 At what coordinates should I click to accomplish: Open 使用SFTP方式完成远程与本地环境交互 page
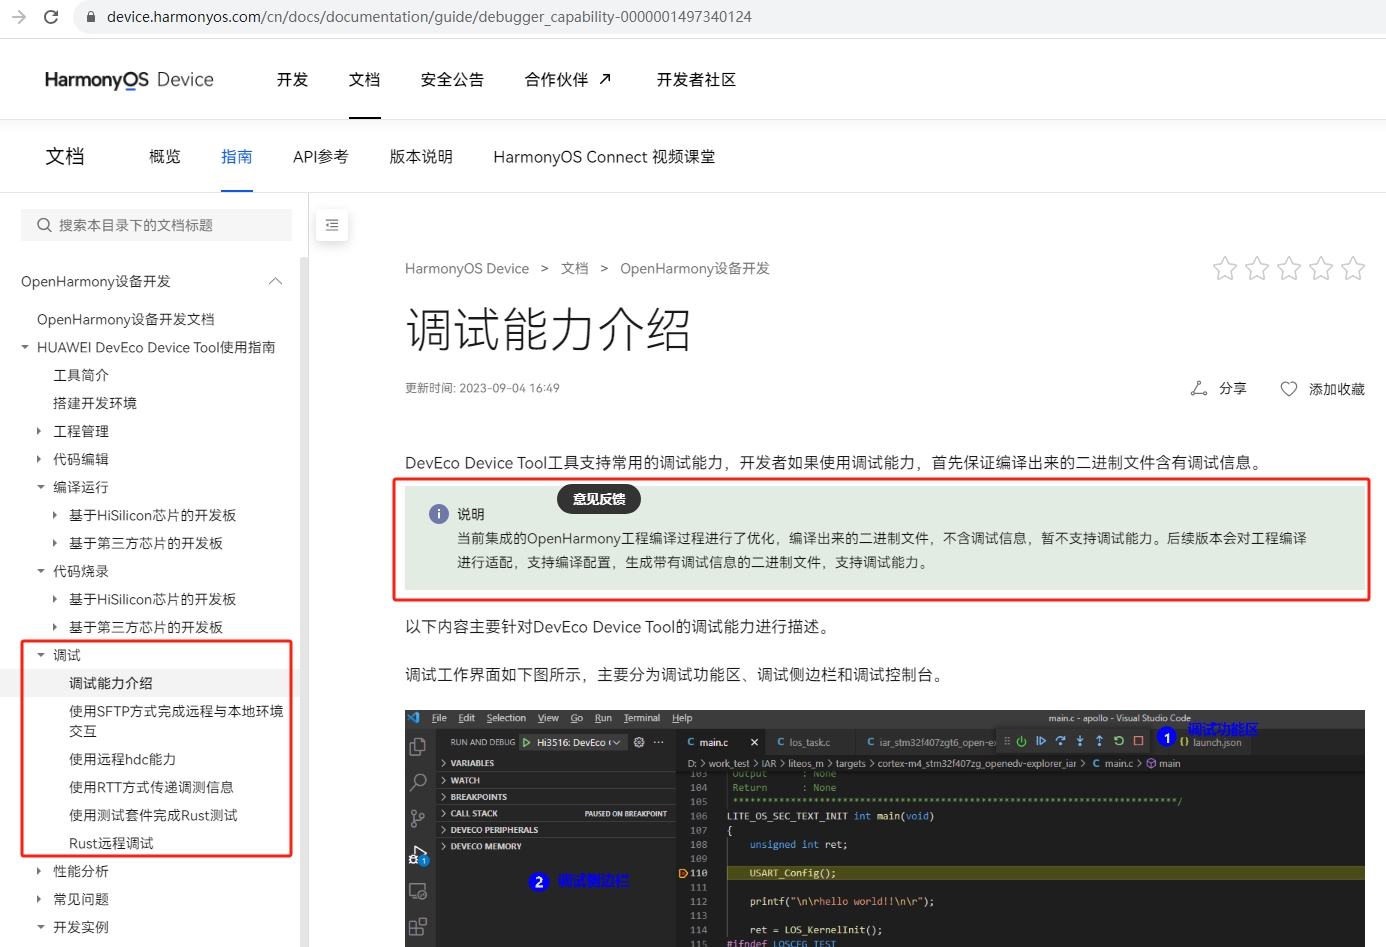176,721
